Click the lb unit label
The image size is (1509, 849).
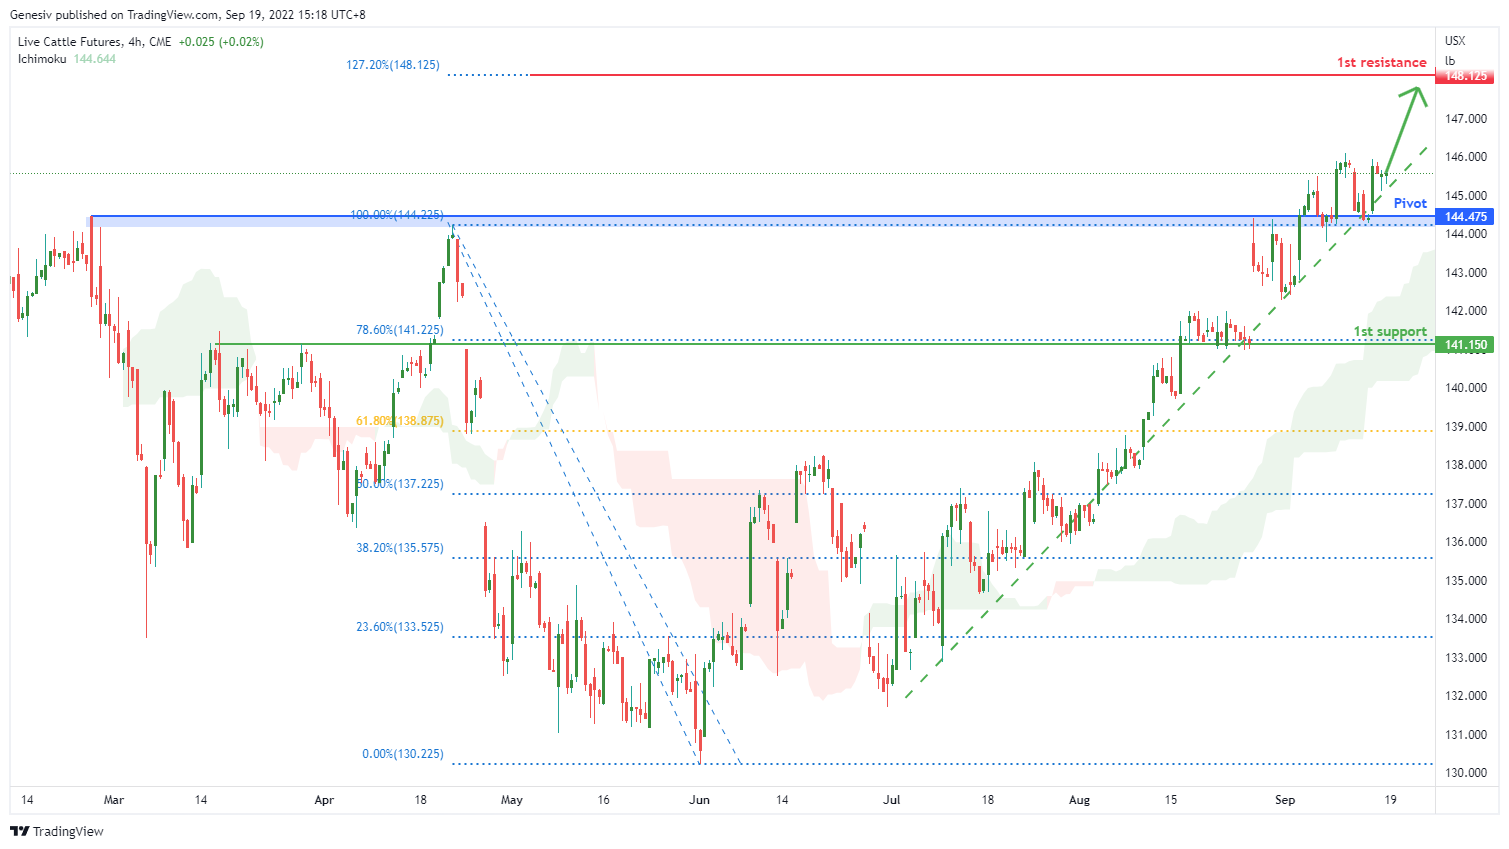1450,61
